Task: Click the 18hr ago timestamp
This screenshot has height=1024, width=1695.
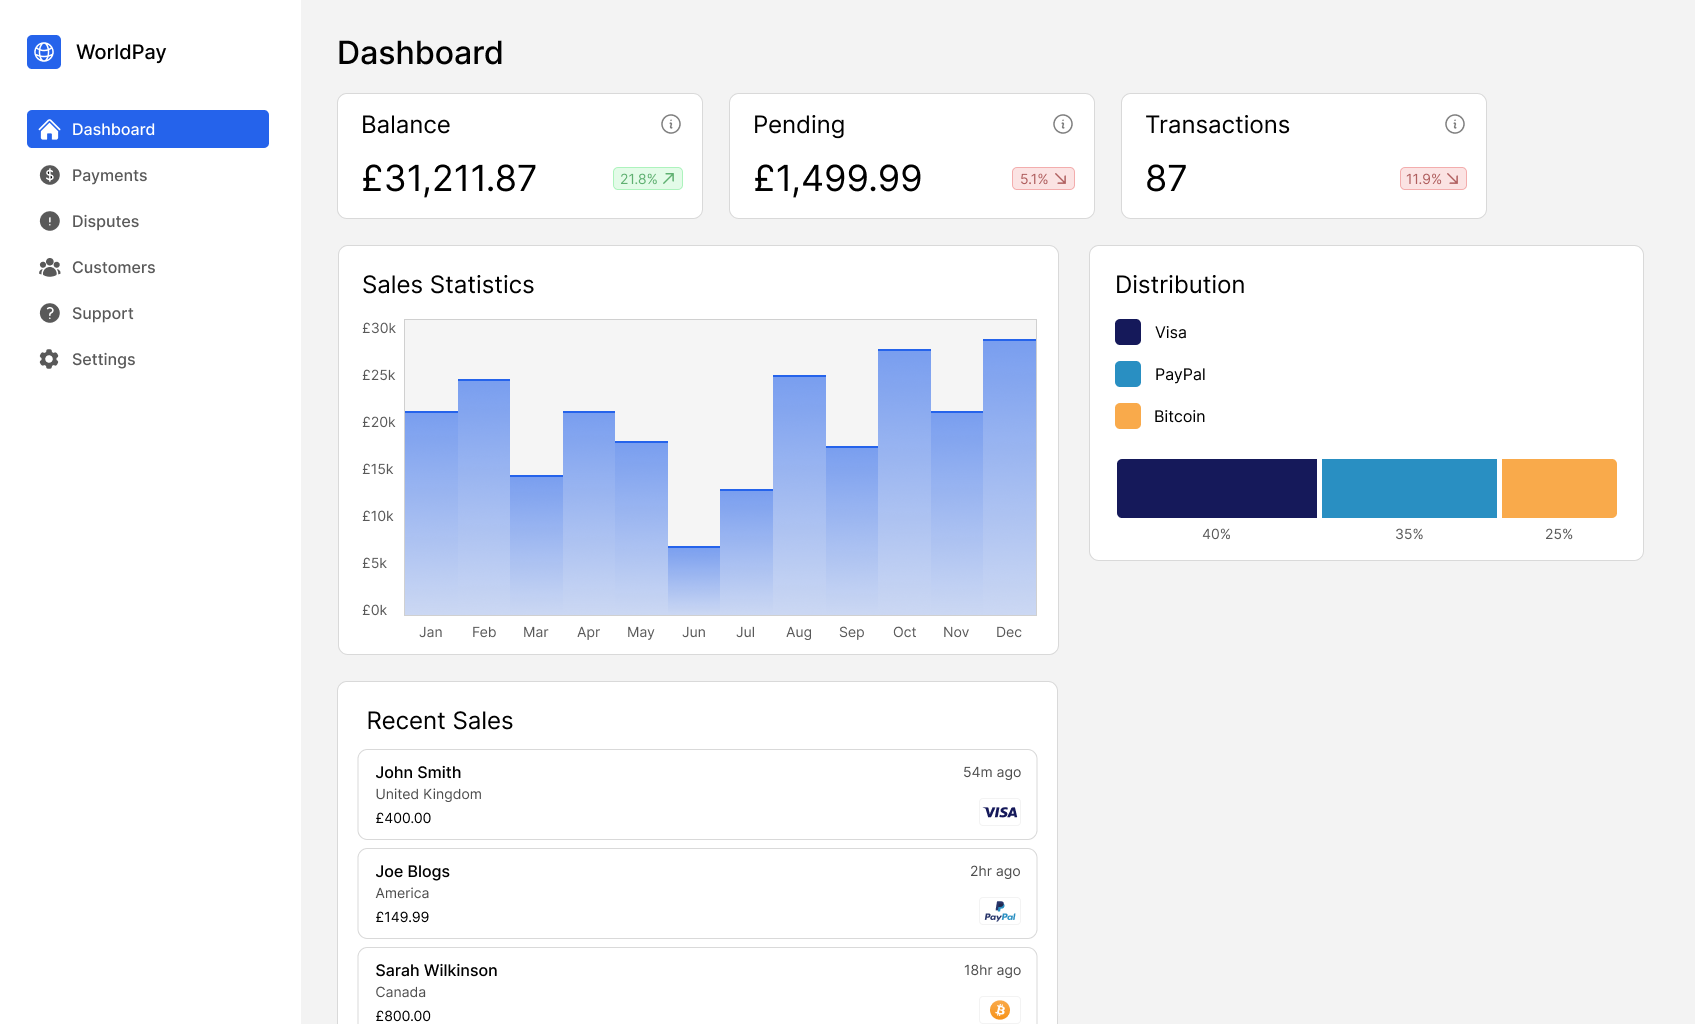Action: pos(992,970)
